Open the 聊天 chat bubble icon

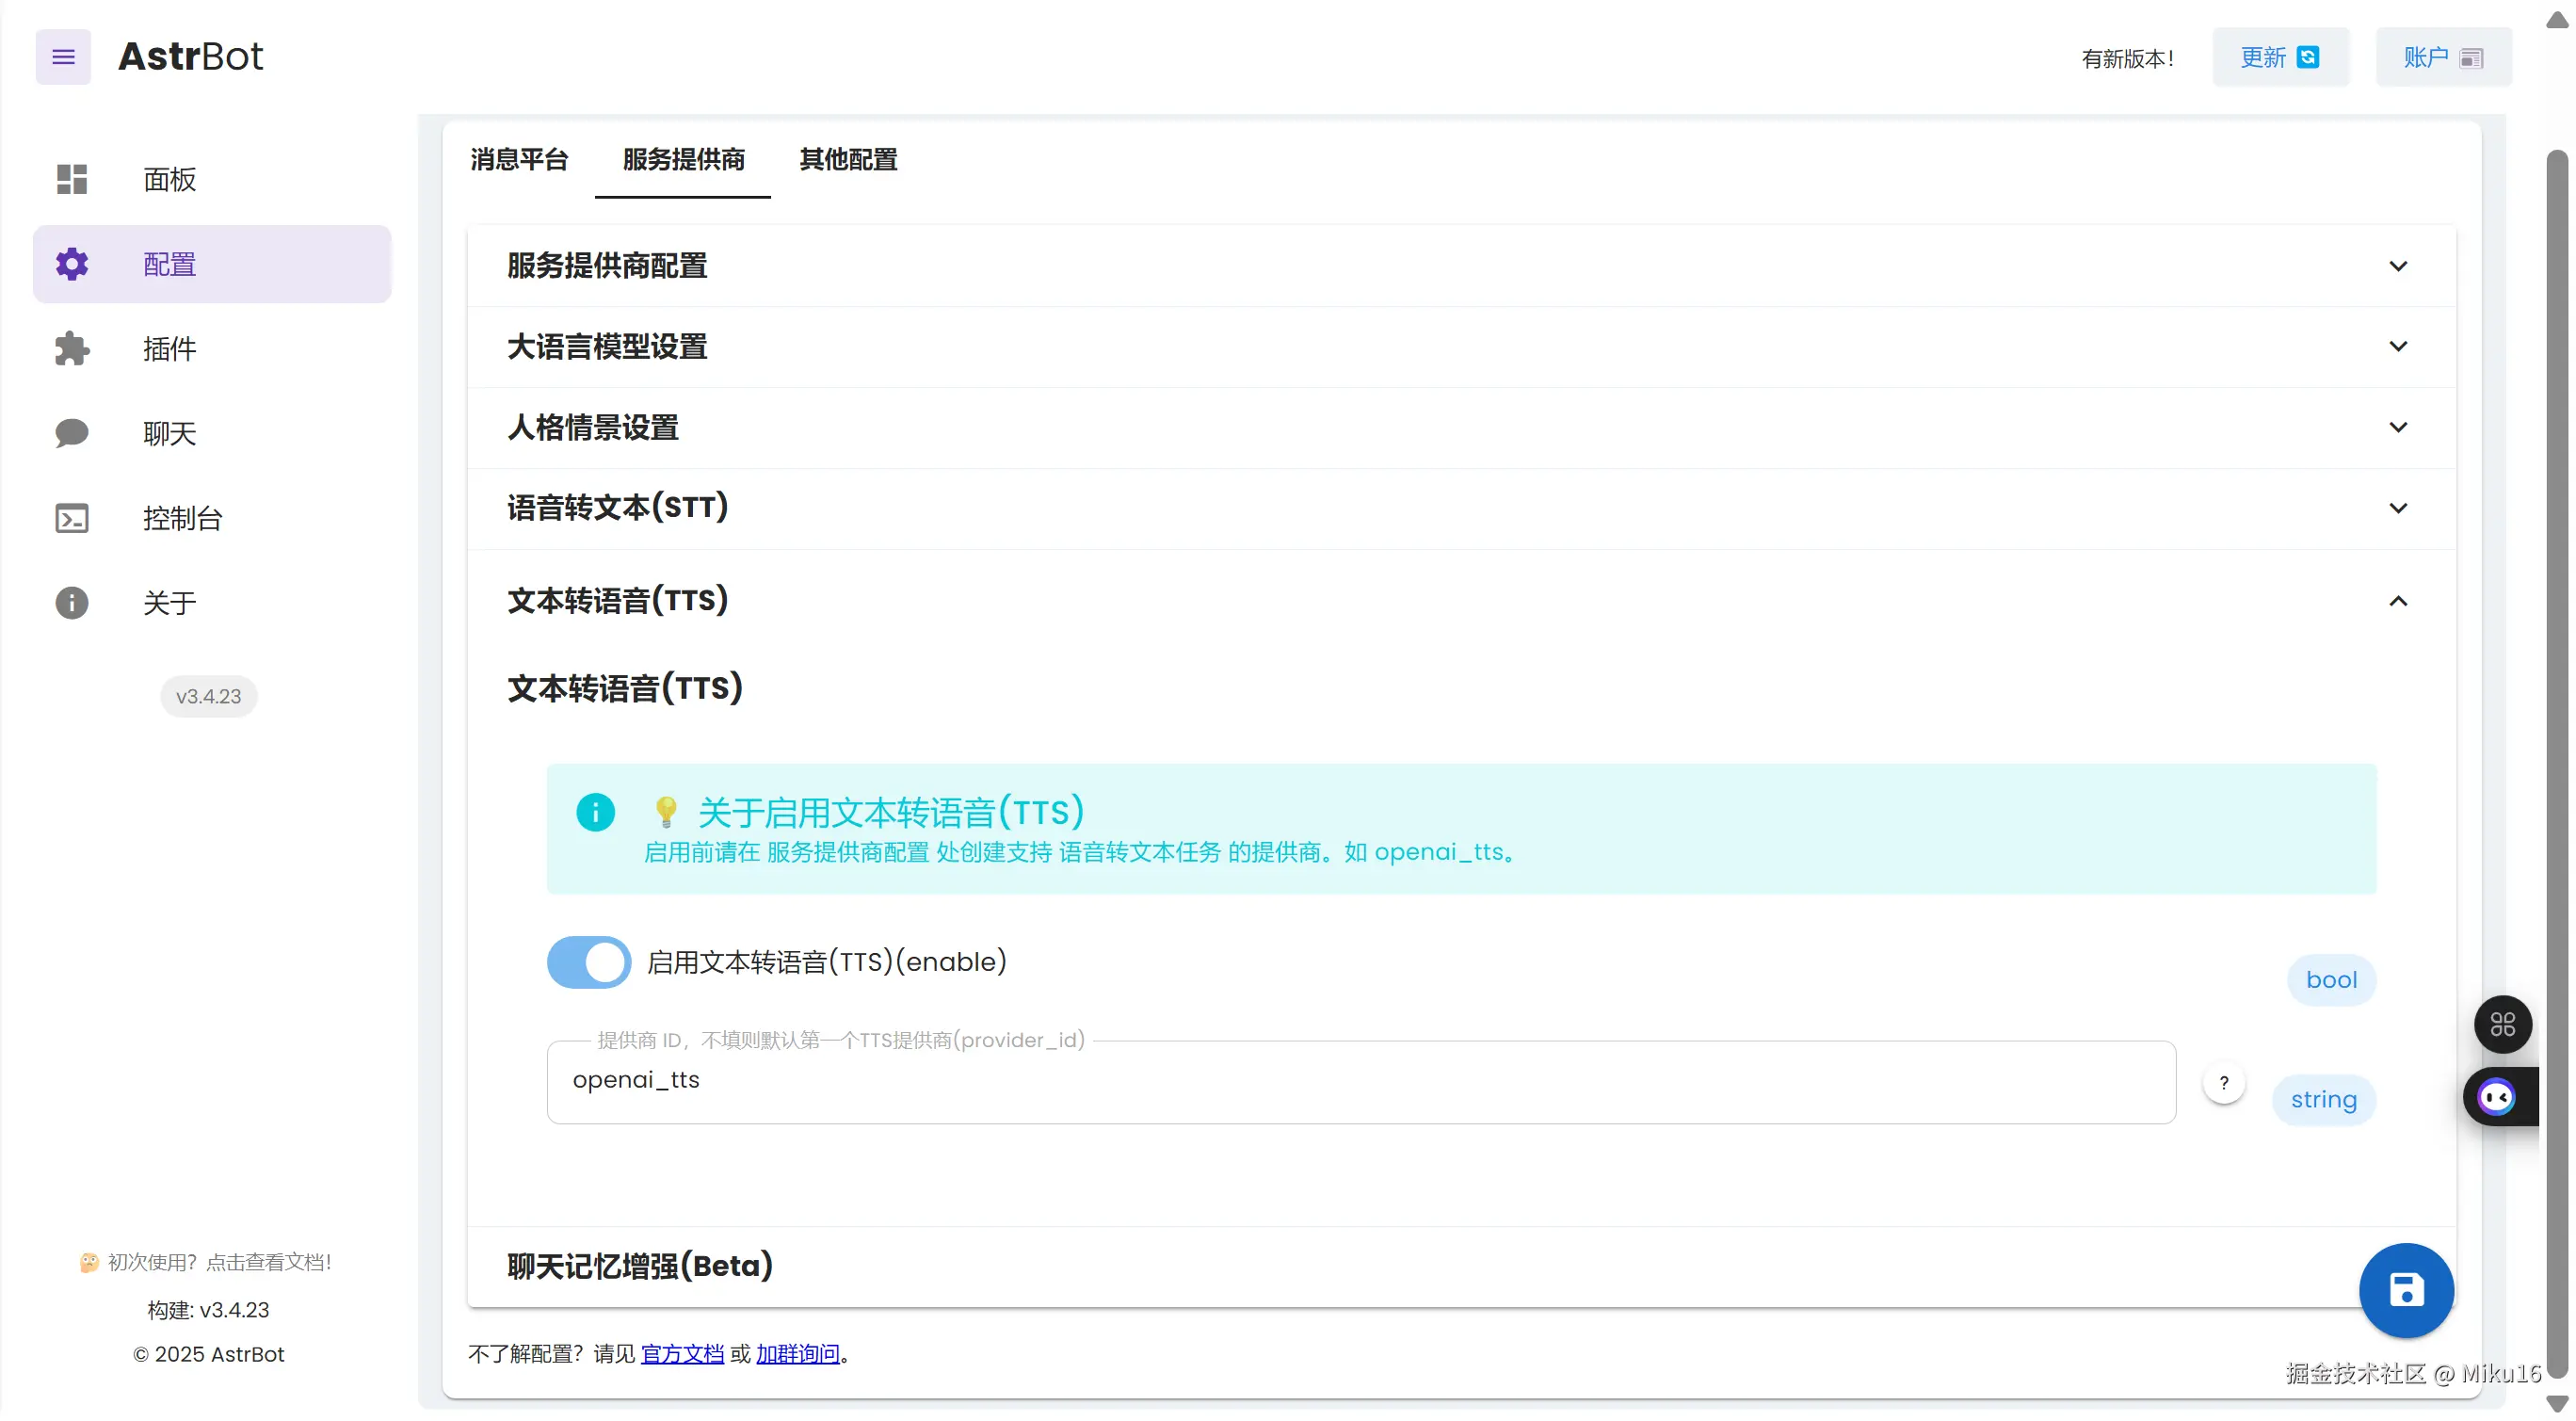(x=72, y=433)
